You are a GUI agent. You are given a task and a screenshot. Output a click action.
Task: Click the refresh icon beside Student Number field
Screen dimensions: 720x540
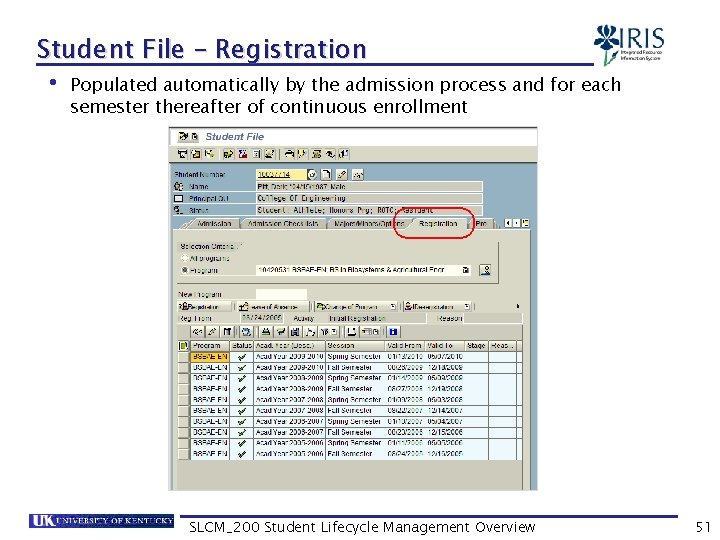pos(312,174)
